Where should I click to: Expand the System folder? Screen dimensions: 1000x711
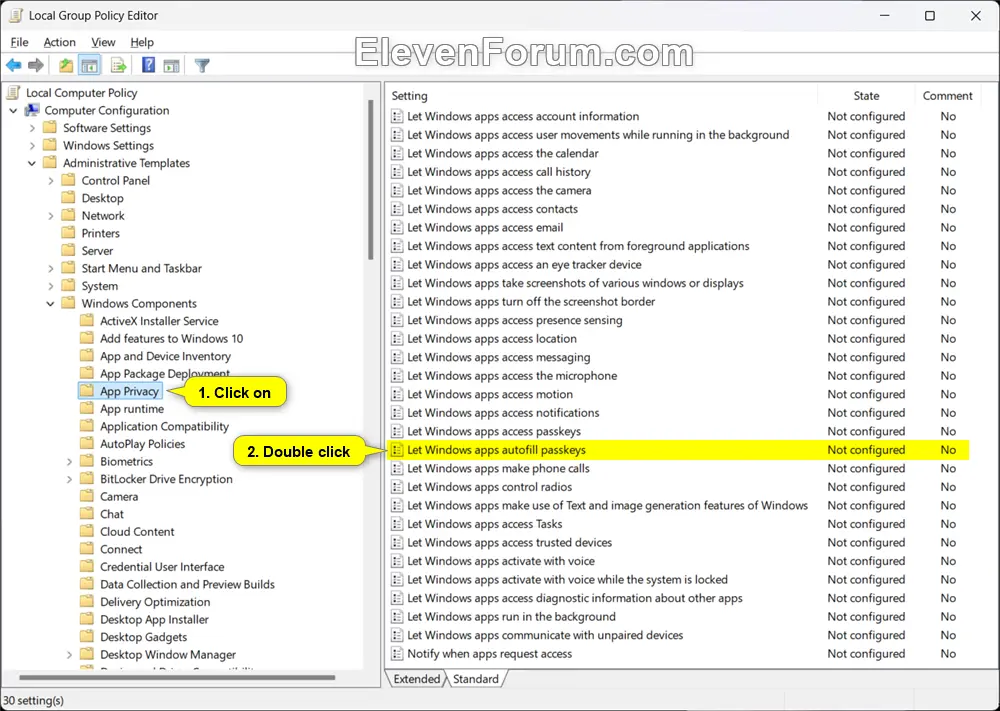pos(50,286)
